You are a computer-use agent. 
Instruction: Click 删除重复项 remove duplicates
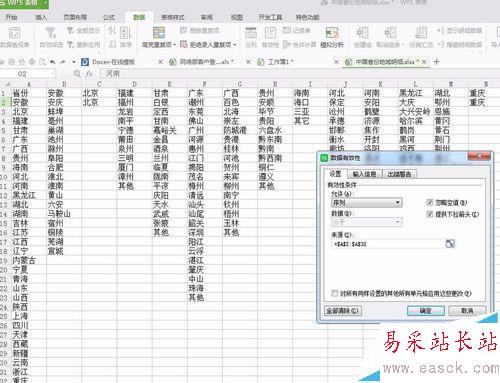(x=199, y=30)
